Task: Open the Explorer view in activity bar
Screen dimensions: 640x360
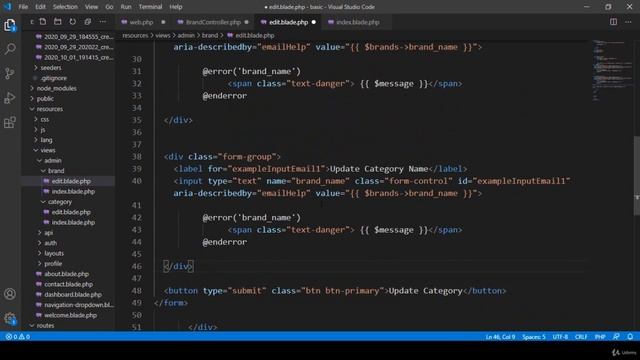Action: click(10, 25)
